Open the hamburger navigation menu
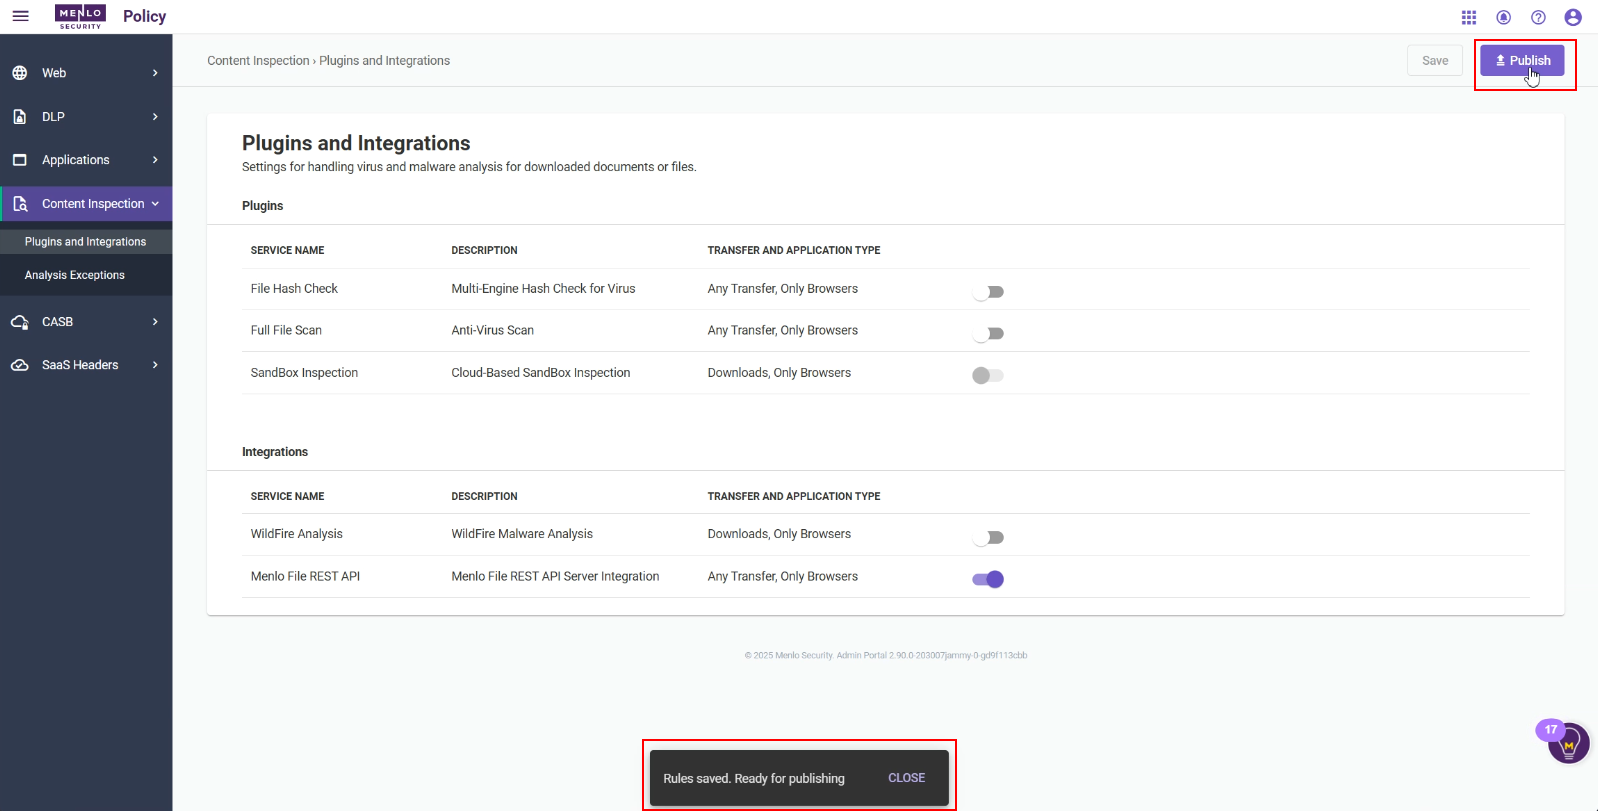Viewport: 1598px width, 811px height. tap(20, 16)
